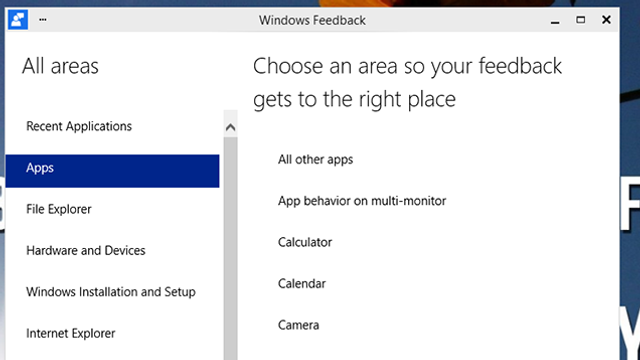Image resolution: width=640 pixels, height=360 pixels.
Task: Choose App behavior on multi-monitor
Action: (362, 201)
